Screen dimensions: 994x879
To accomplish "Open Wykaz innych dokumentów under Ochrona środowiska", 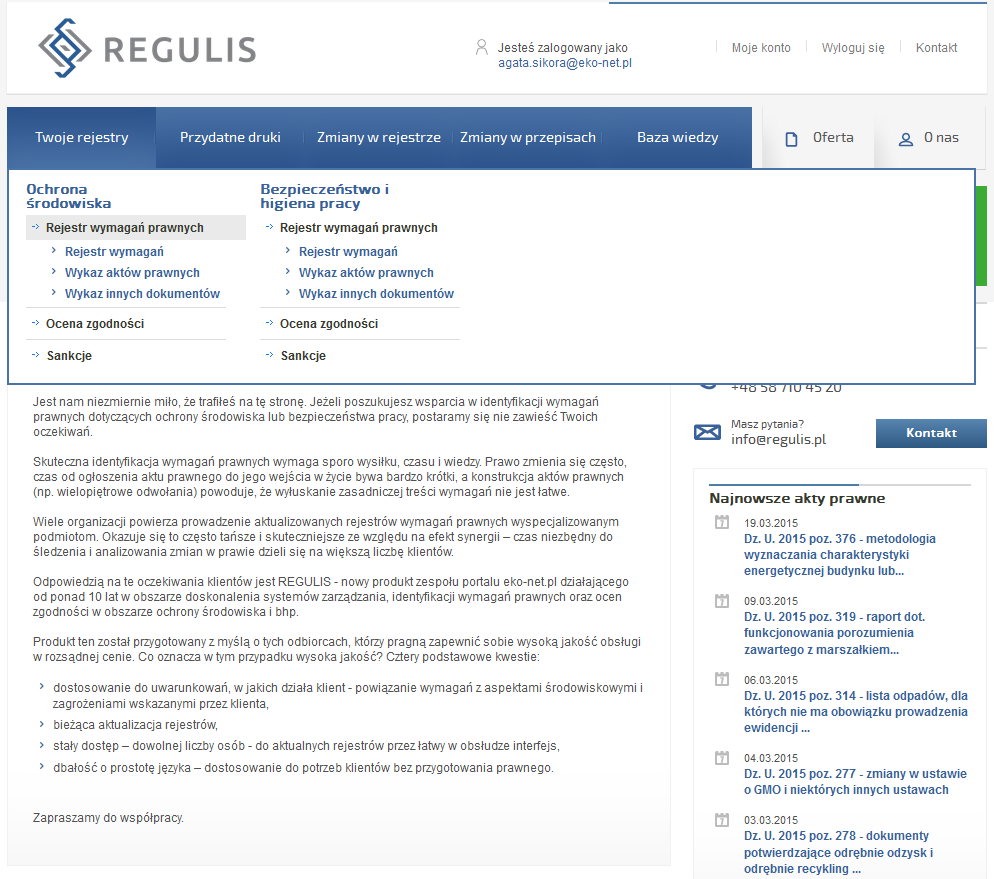I will 142,293.
